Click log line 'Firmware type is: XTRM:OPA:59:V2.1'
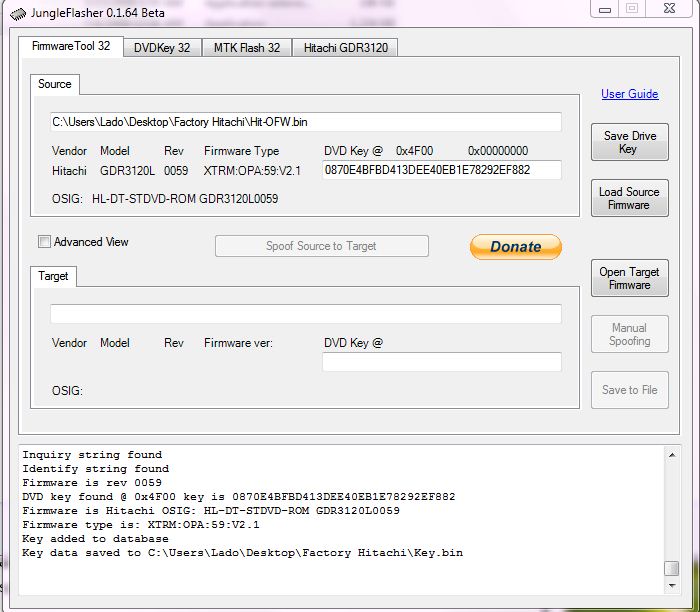Screen dimensions: 700x612 point(141,525)
